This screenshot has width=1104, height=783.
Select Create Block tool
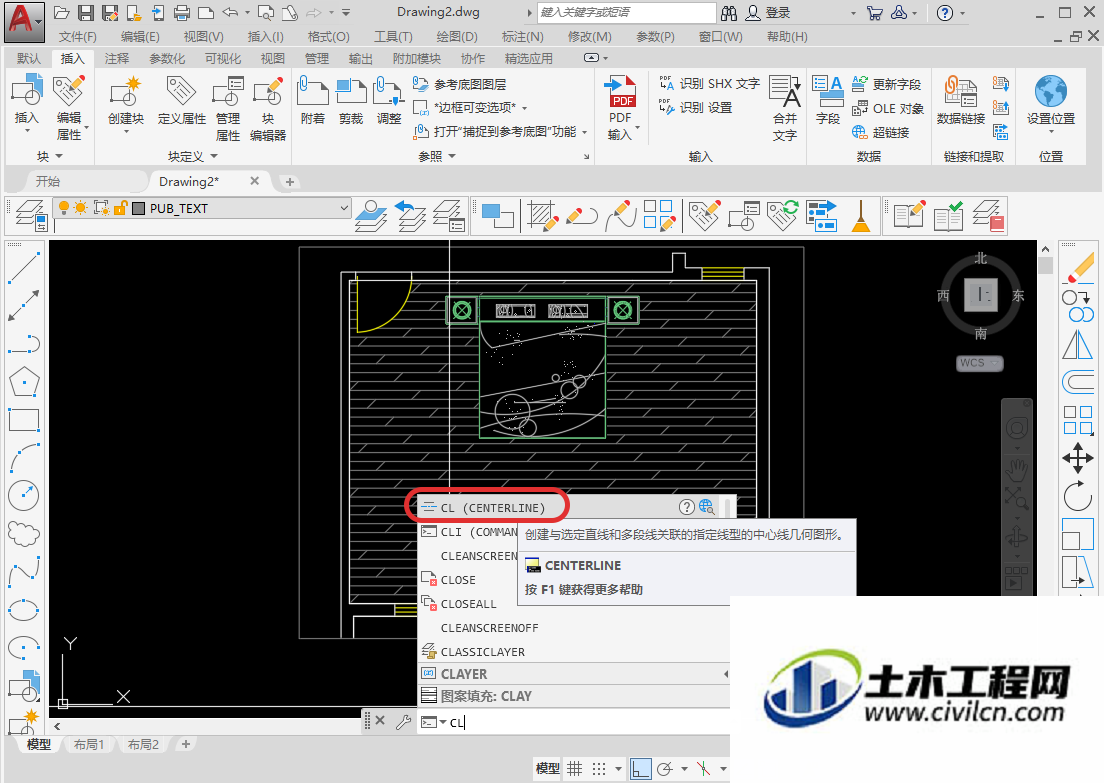pos(126,92)
